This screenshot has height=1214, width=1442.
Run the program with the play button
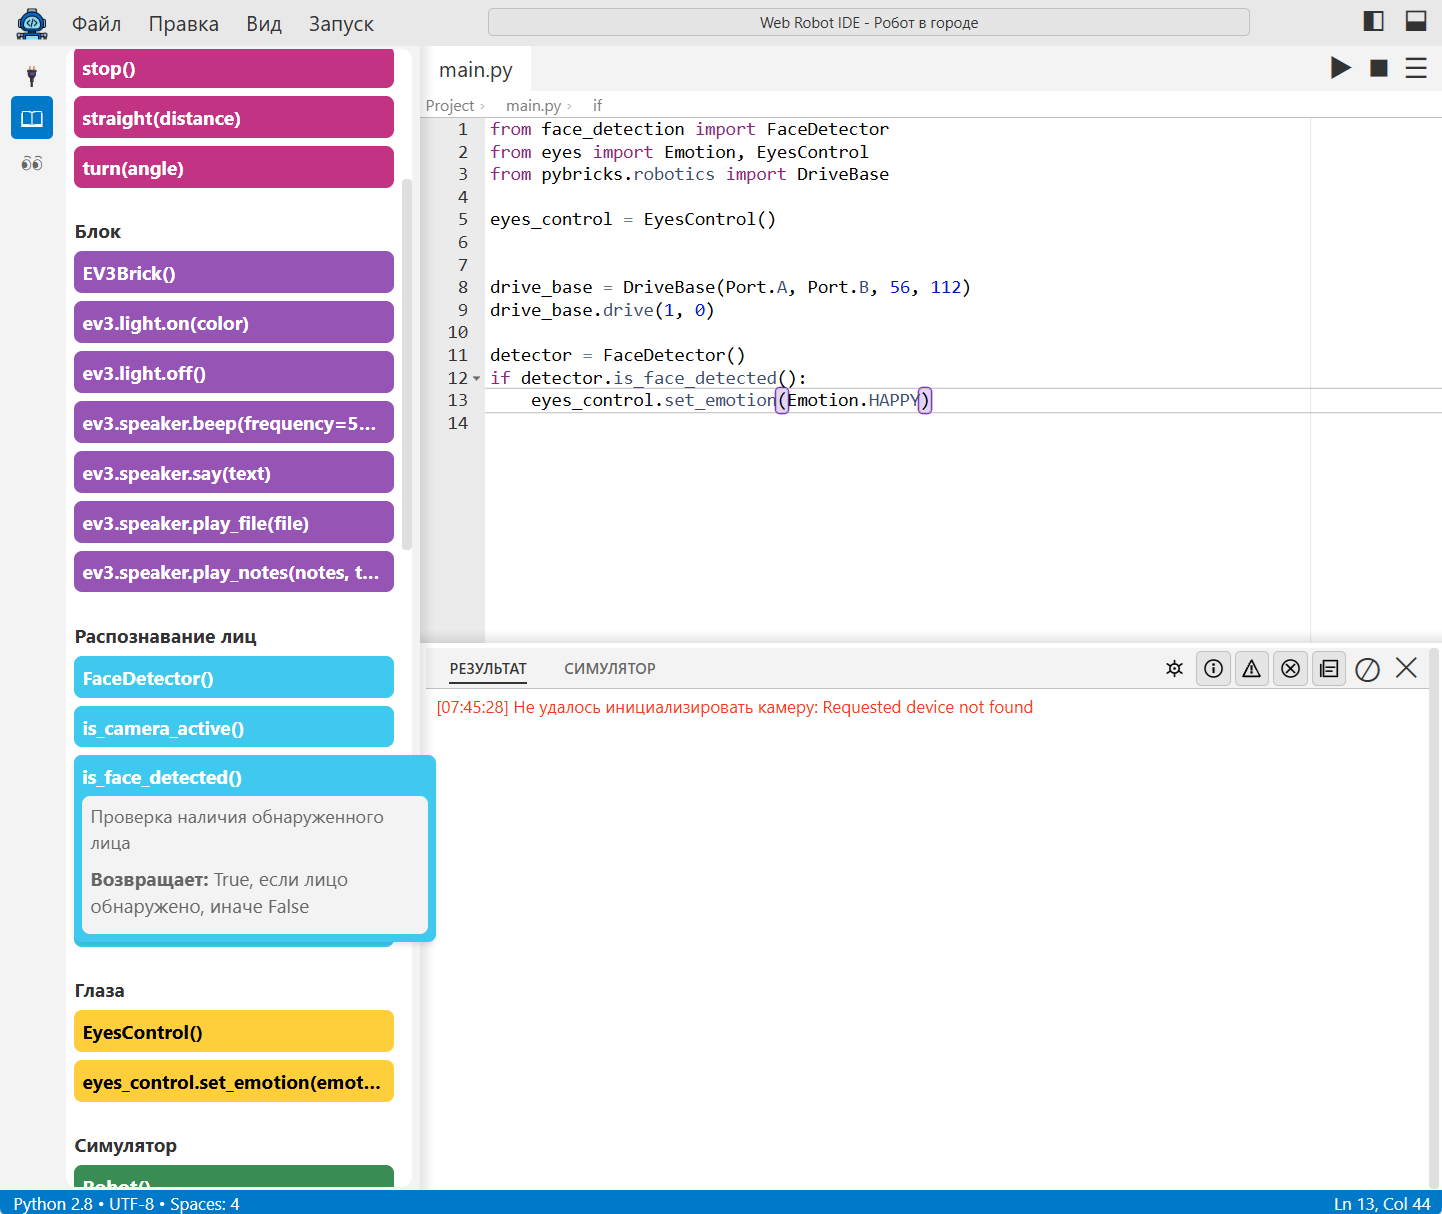1341,68
